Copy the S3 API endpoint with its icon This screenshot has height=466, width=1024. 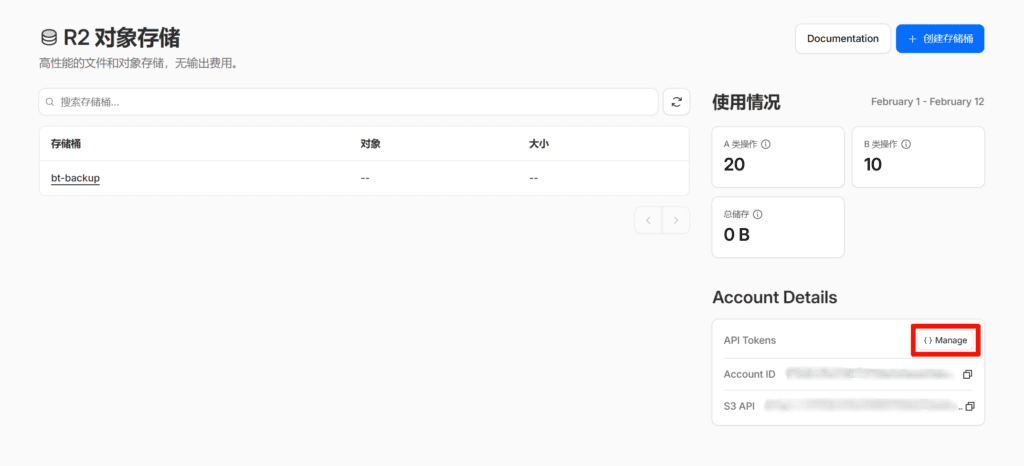(967, 407)
